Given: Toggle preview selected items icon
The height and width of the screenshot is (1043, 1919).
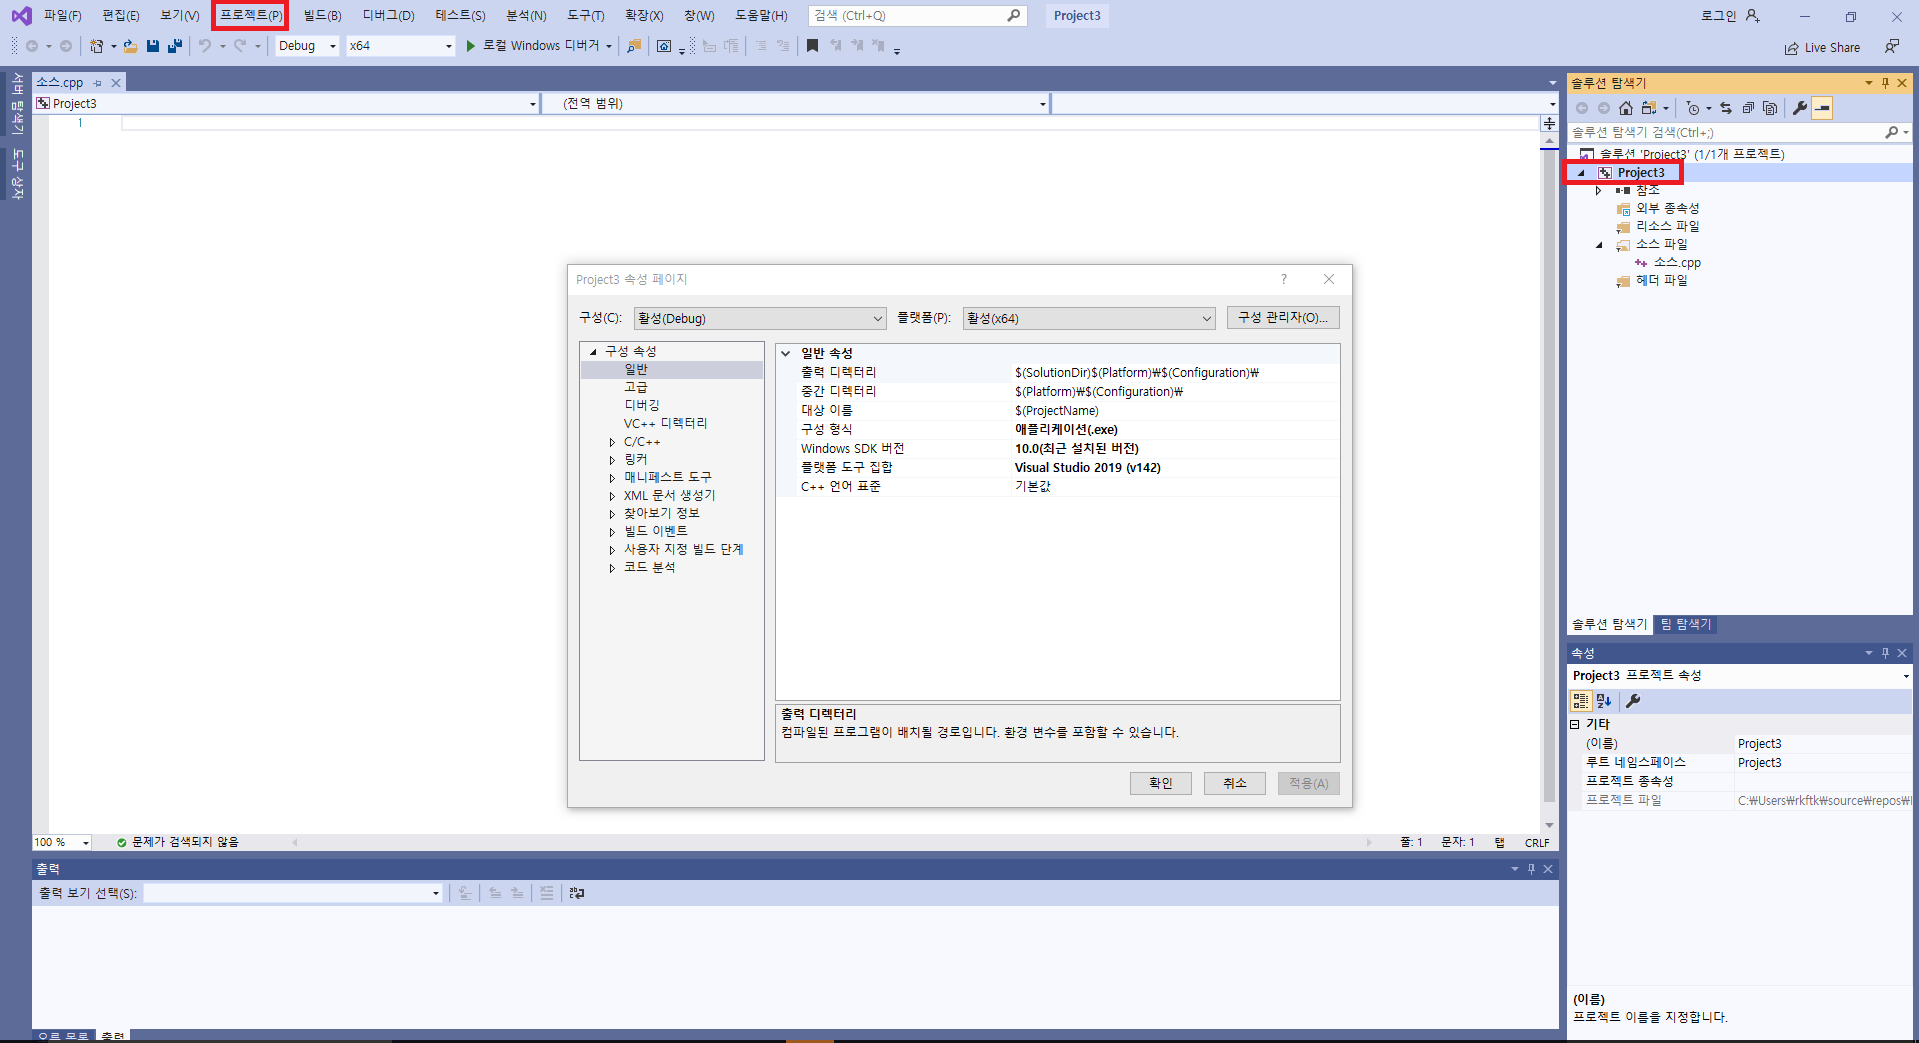Looking at the screenshot, I should click(x=1822, y=108).
